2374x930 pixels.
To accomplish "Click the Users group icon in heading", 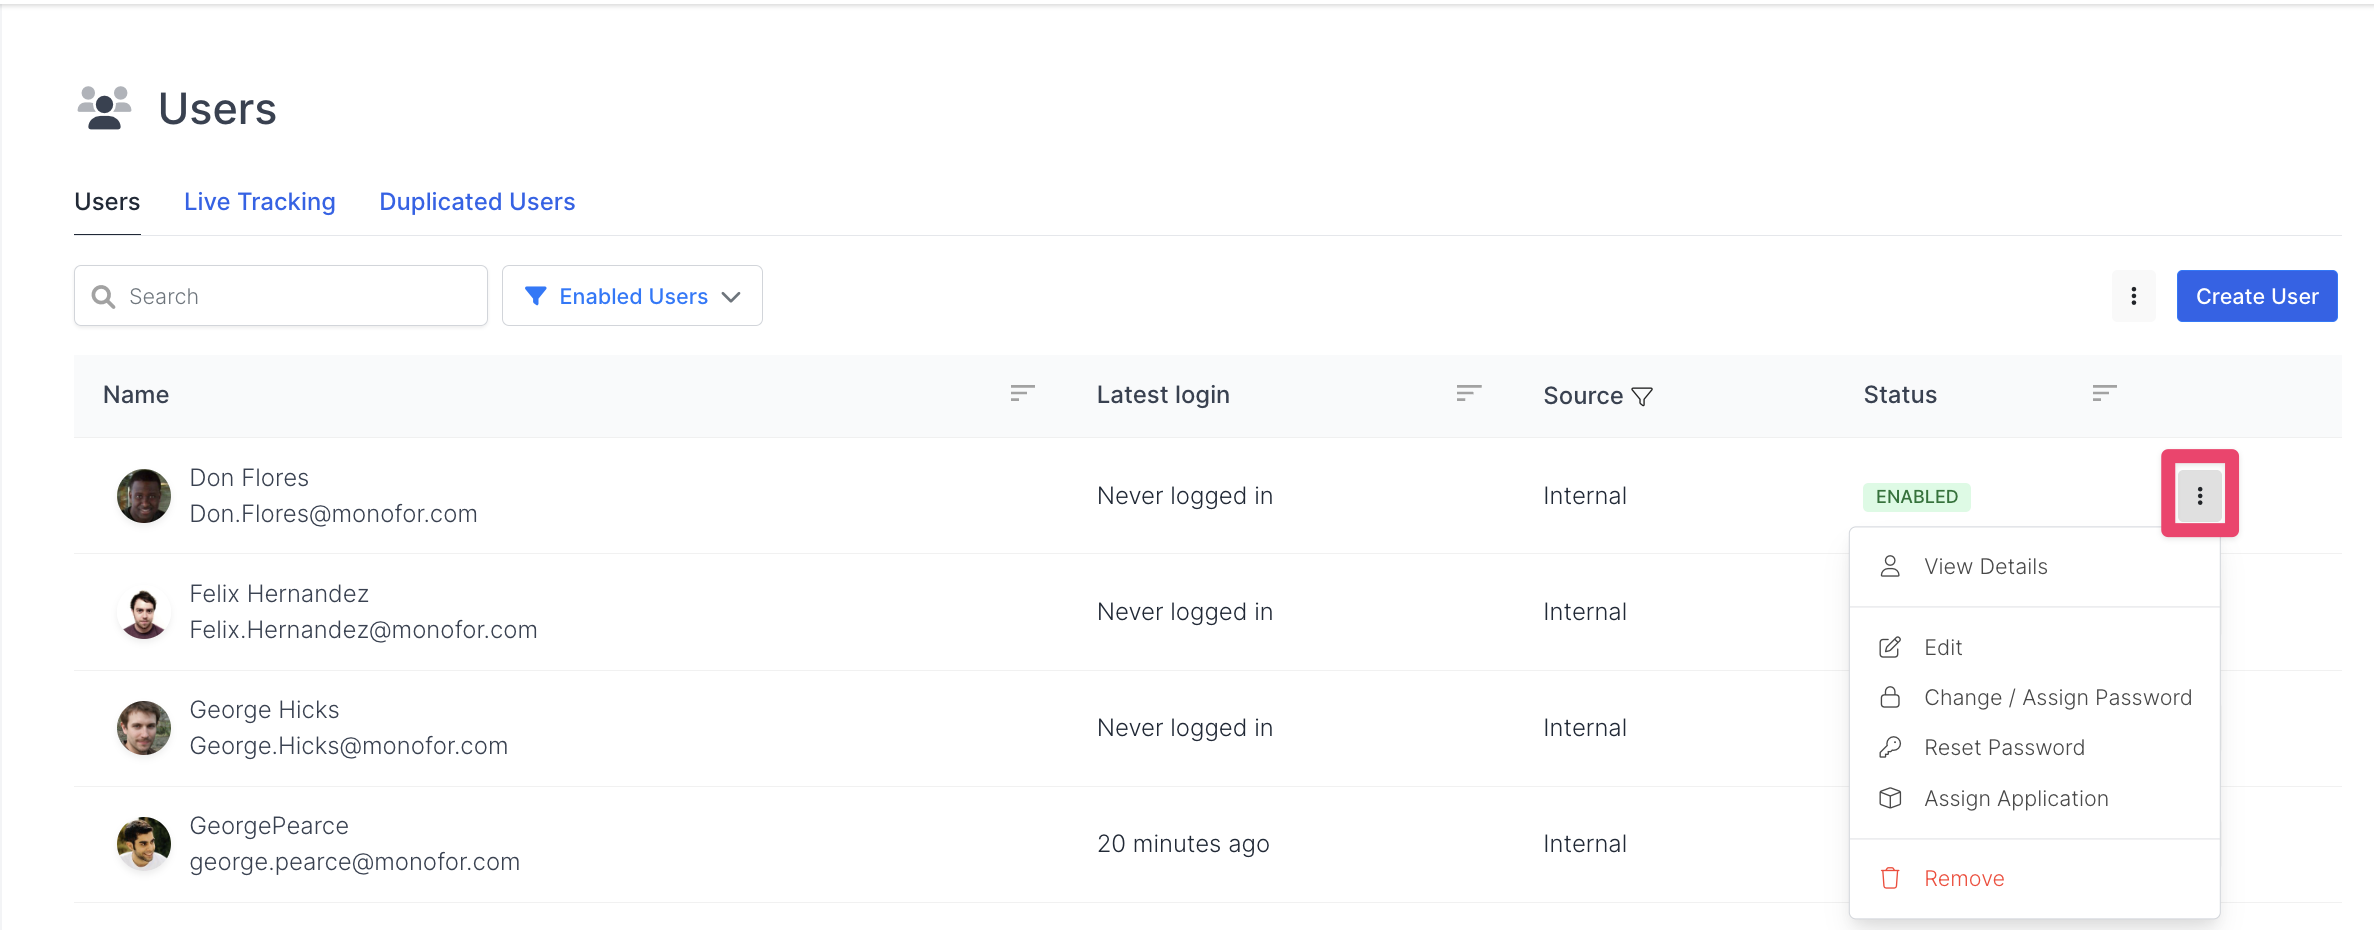I will point(105,108).
